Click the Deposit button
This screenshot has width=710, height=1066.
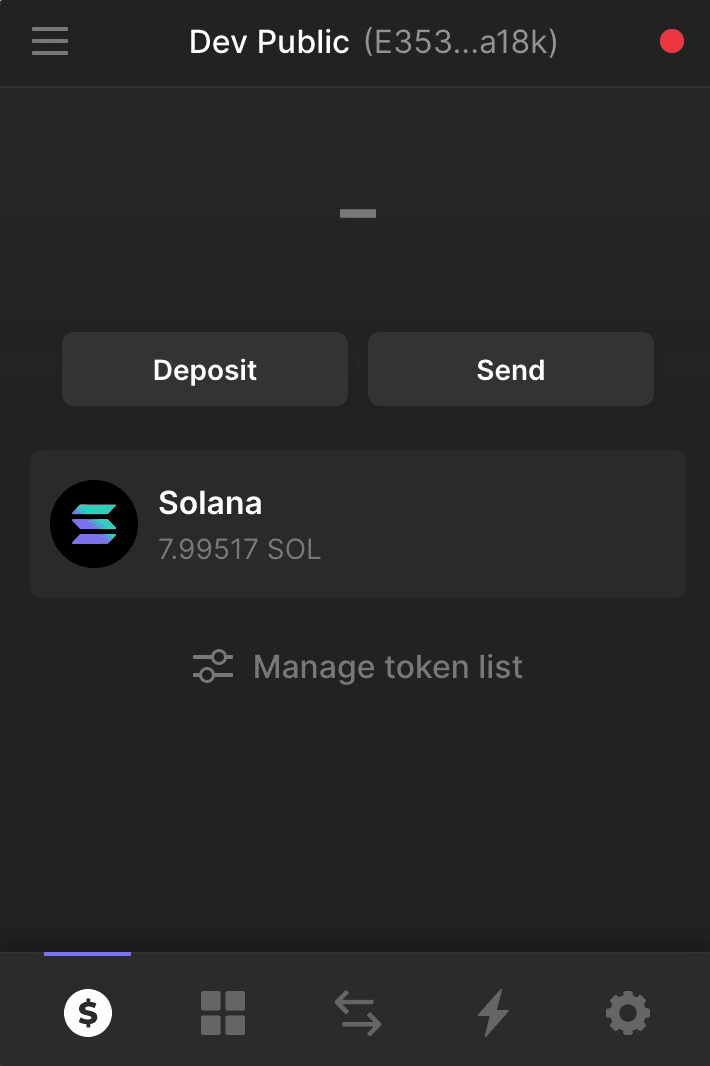[x=204, y=369]
